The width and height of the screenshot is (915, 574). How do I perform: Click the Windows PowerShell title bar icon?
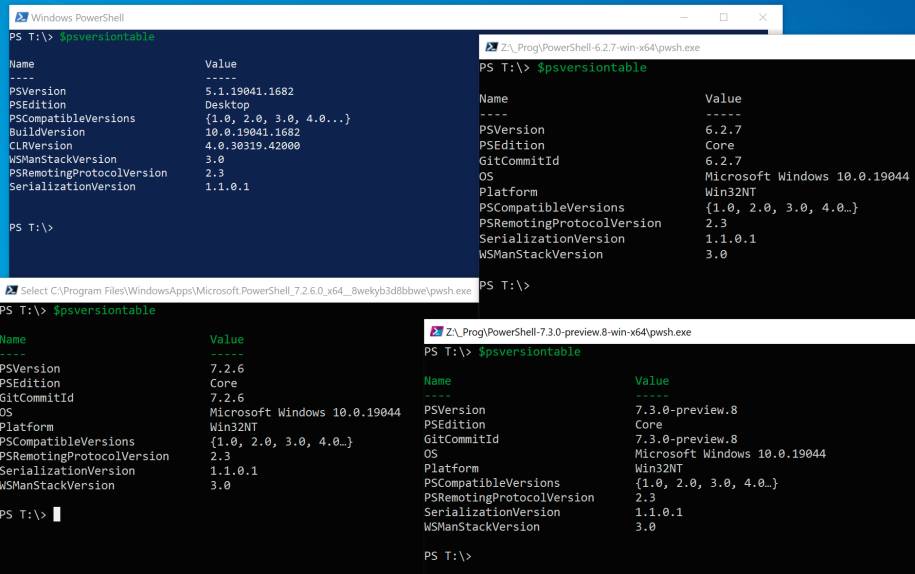[22, 18]
